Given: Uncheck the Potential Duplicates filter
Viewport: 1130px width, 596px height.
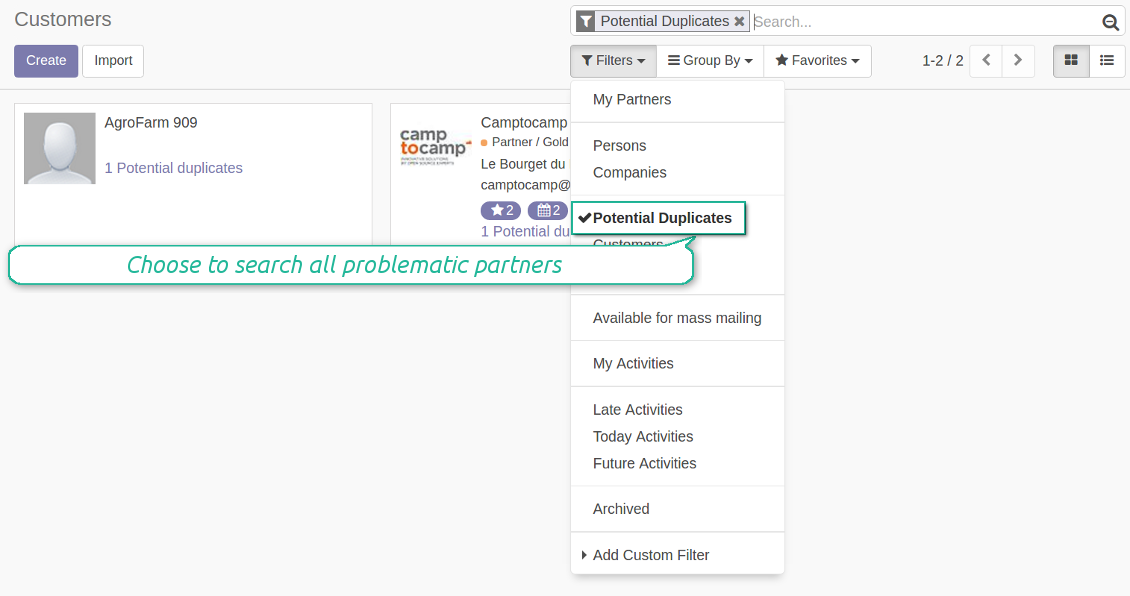Looking at the screenshot, I should [661, 218].
